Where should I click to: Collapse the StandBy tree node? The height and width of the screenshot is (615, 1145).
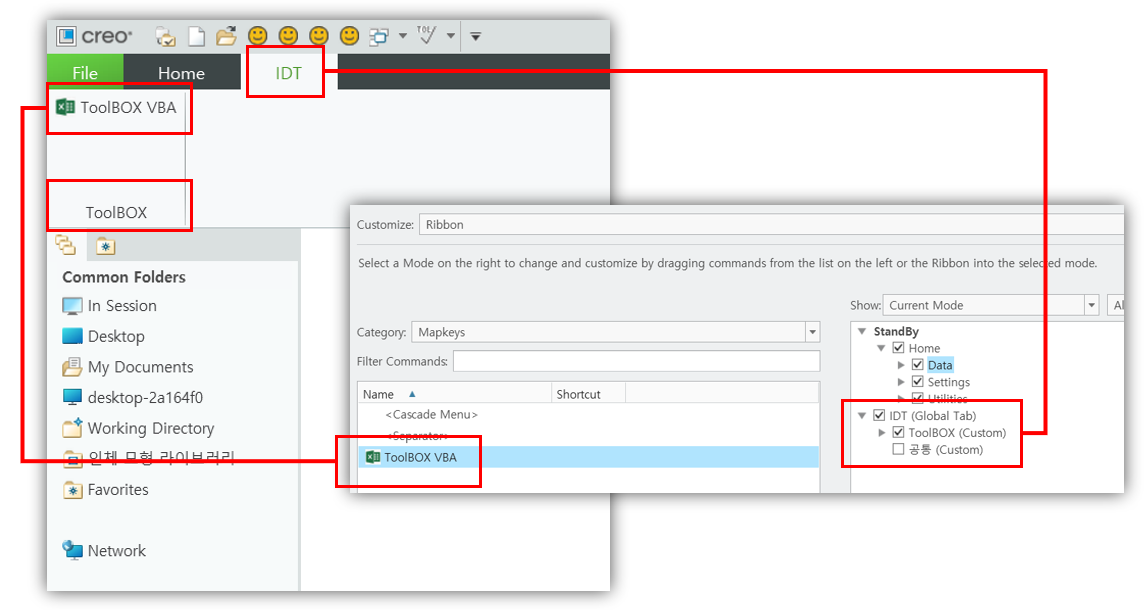tap(862, 331)
